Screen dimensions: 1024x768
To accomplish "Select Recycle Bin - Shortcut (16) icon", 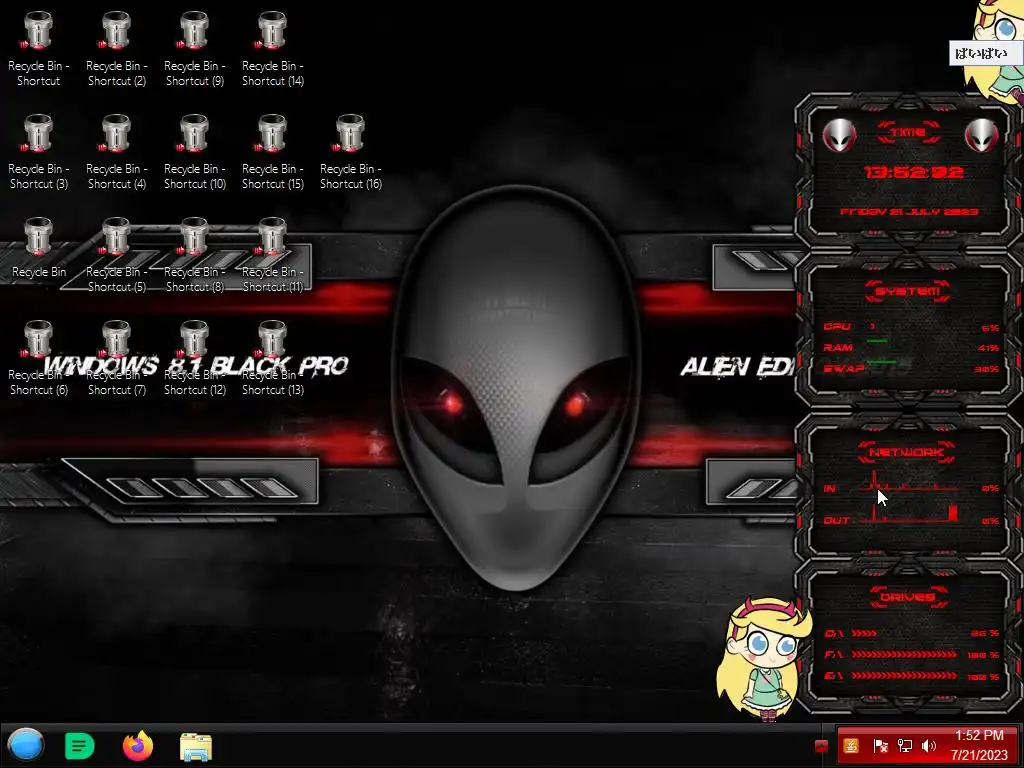I will click(x=351, y=152).
